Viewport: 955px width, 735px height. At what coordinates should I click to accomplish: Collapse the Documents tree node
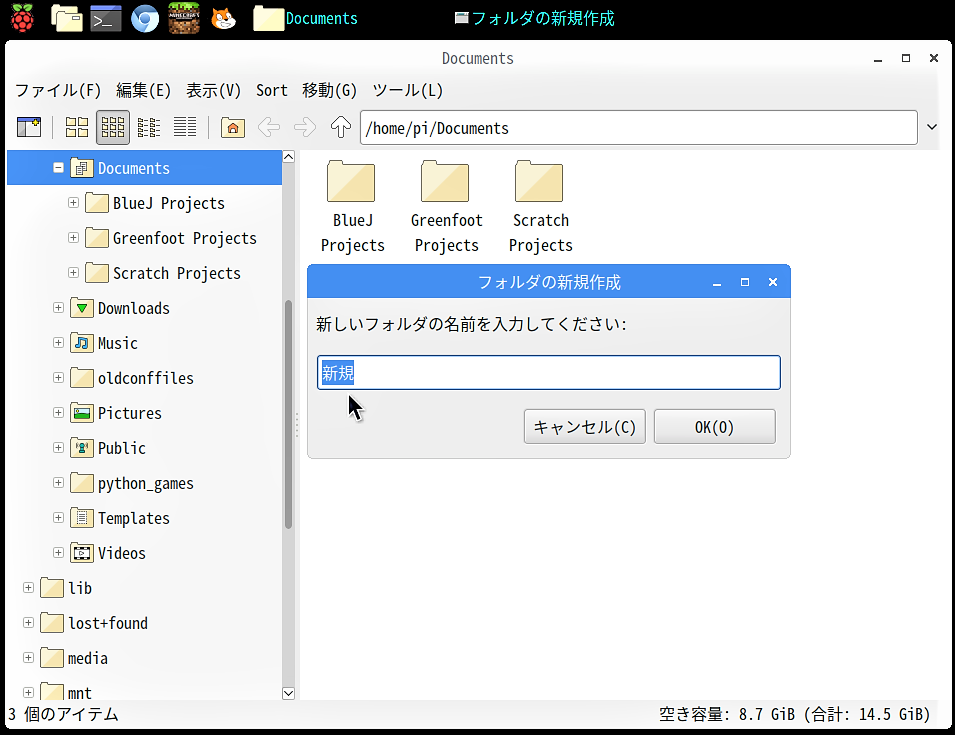[58, 167]
